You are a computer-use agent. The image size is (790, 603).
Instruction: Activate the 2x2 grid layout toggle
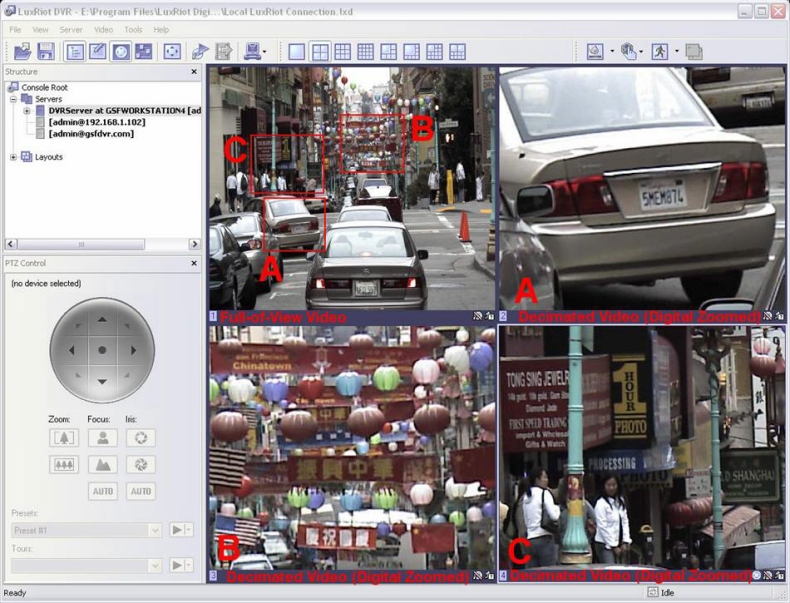click(x=320, y=51)
